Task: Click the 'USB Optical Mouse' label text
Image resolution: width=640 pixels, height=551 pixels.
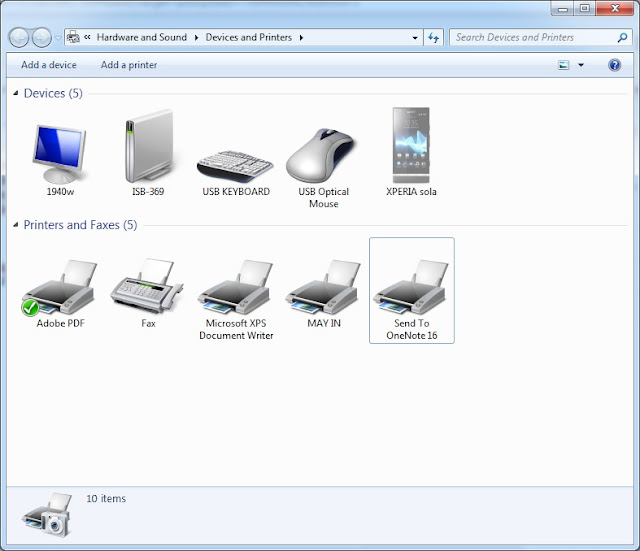Action: pos(324,198)
